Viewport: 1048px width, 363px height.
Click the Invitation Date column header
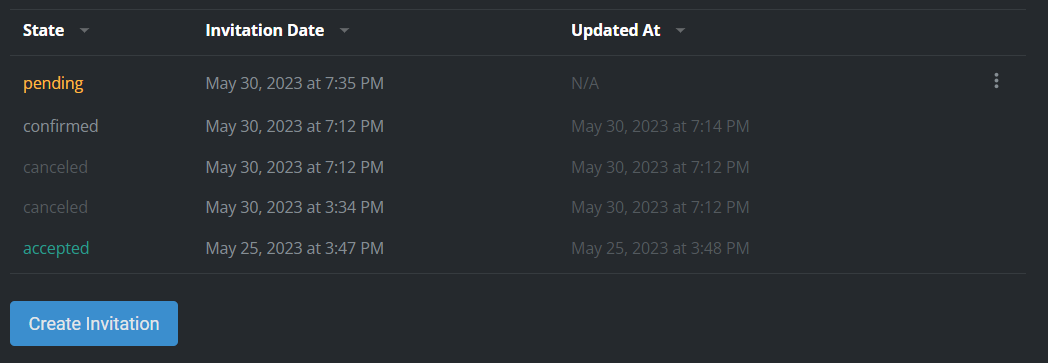tap(265, 30)
